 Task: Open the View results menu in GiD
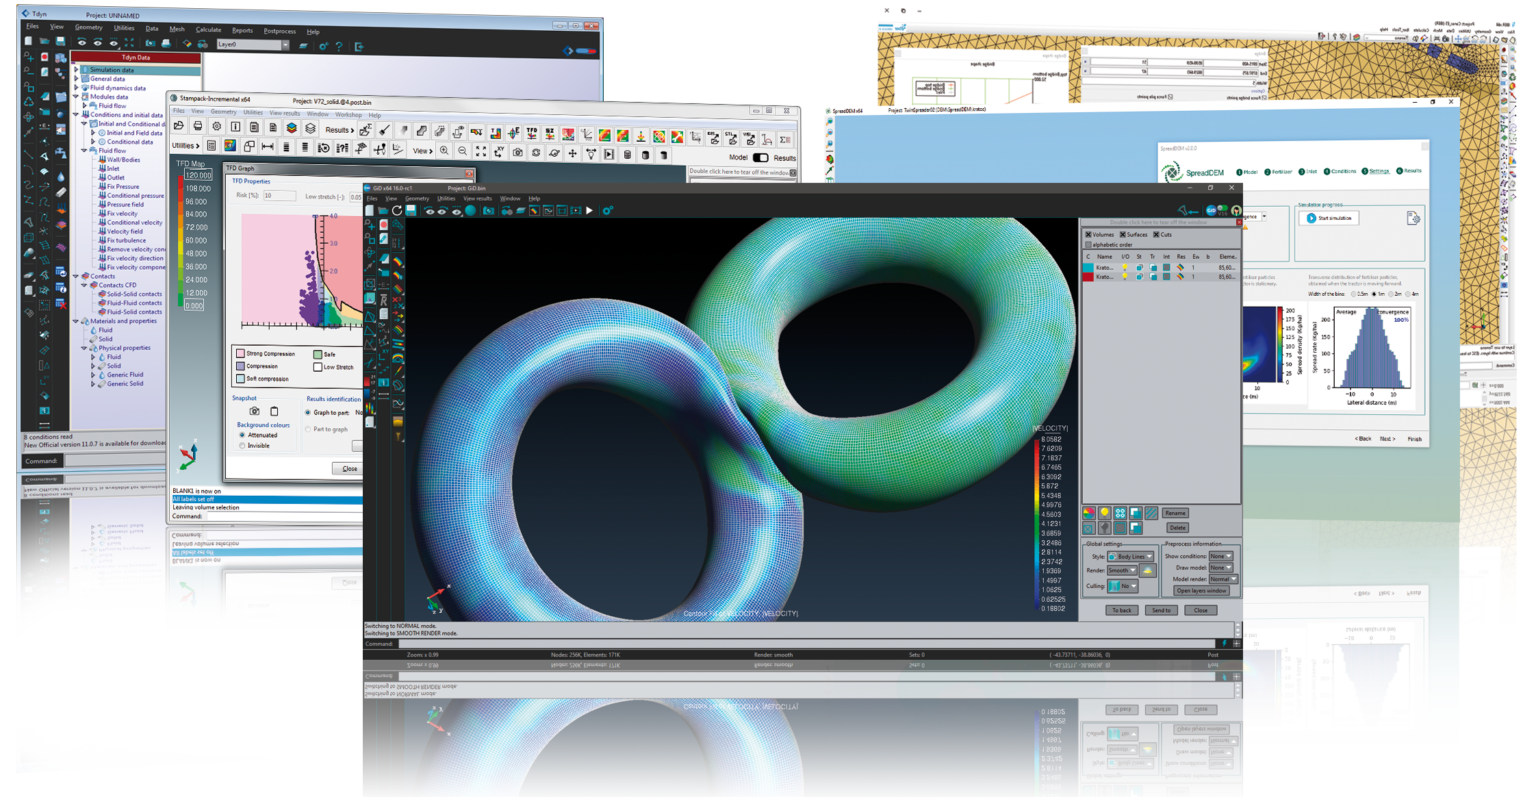click(477, 198)
